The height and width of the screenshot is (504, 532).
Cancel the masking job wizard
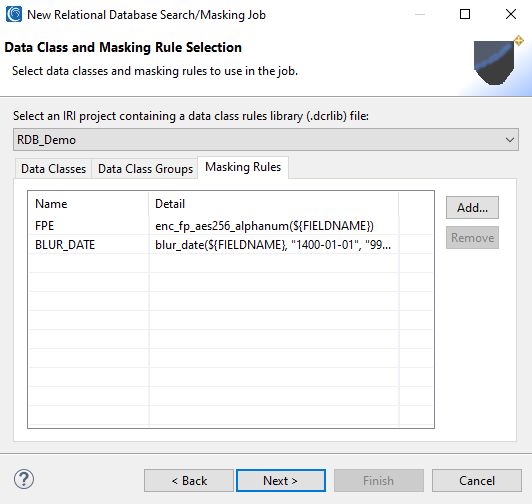[x=477, y=481]
